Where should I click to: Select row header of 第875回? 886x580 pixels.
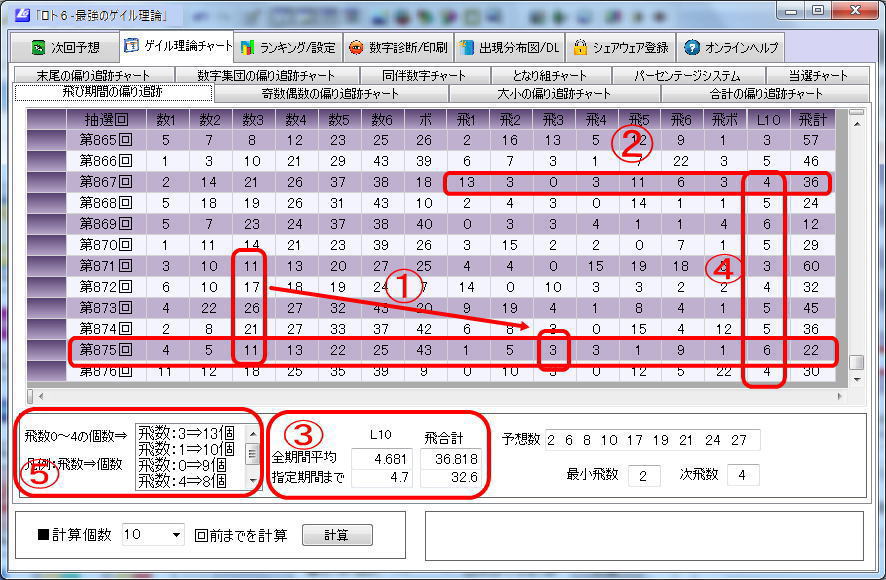(x=45, y=351)
